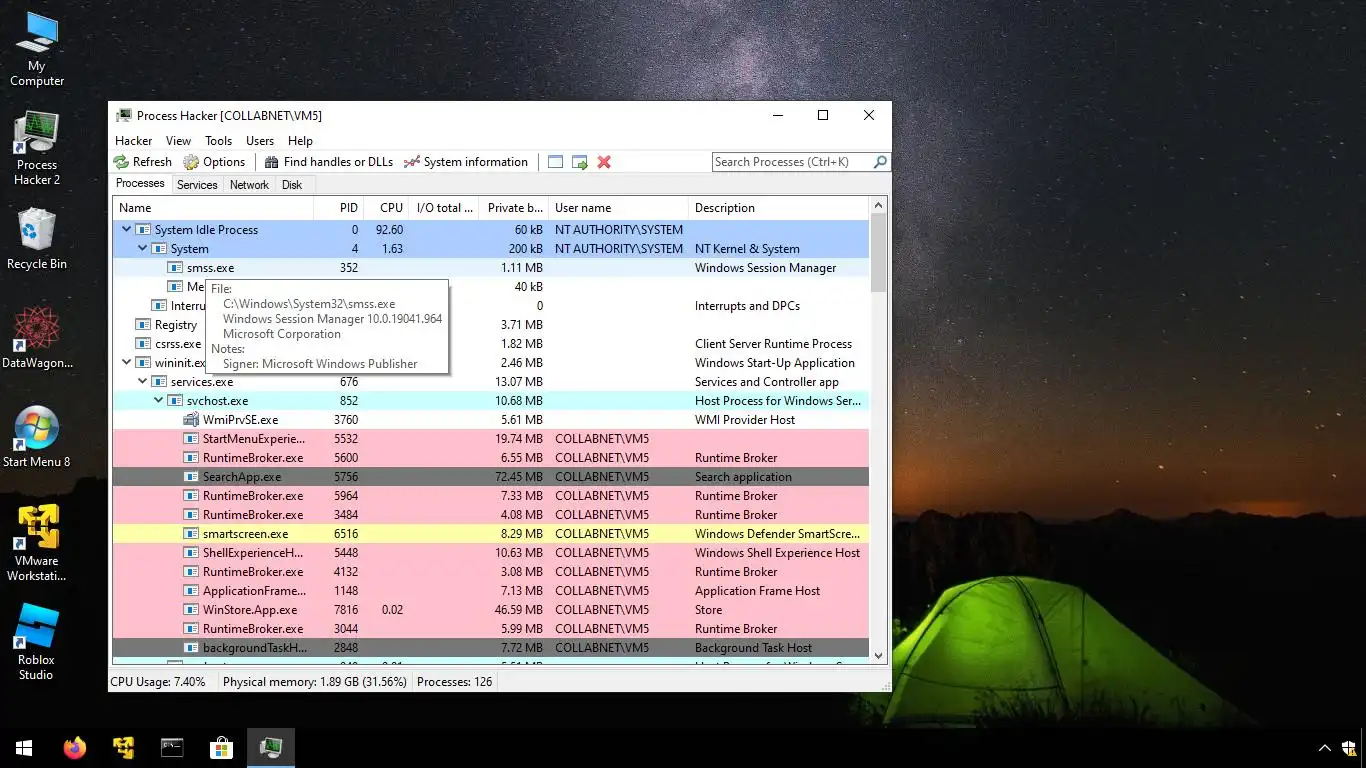
Task: Select Process Hacker 2 desktop shortcut
Action: click(x=37, y=149)
